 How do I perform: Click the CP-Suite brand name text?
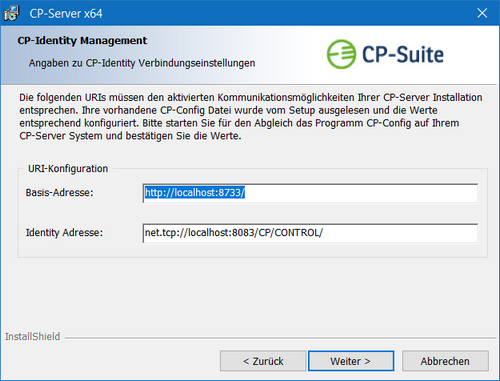(403, 54)
